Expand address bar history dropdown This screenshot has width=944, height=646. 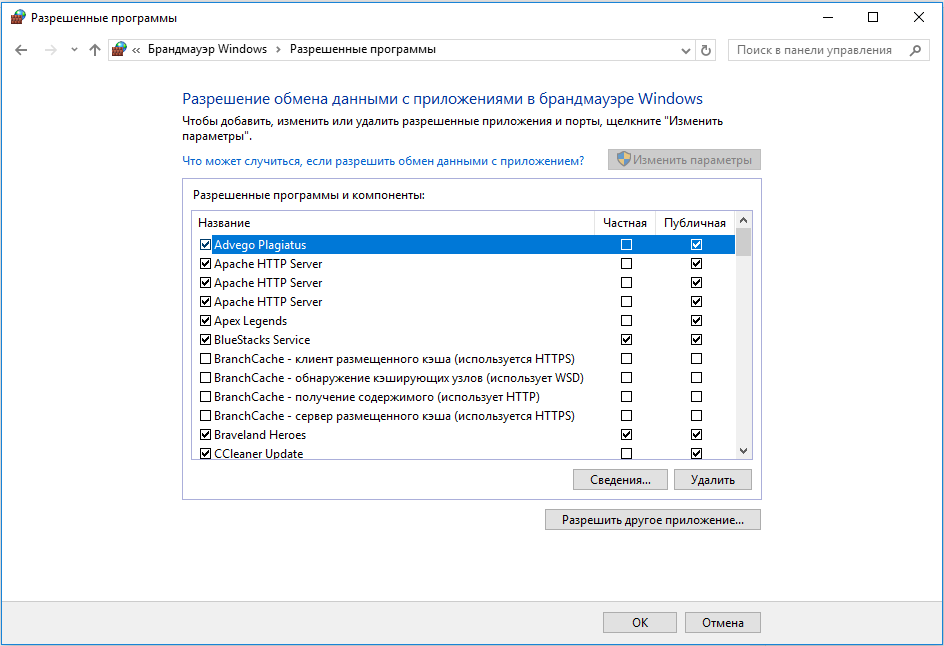click(685, 51)
